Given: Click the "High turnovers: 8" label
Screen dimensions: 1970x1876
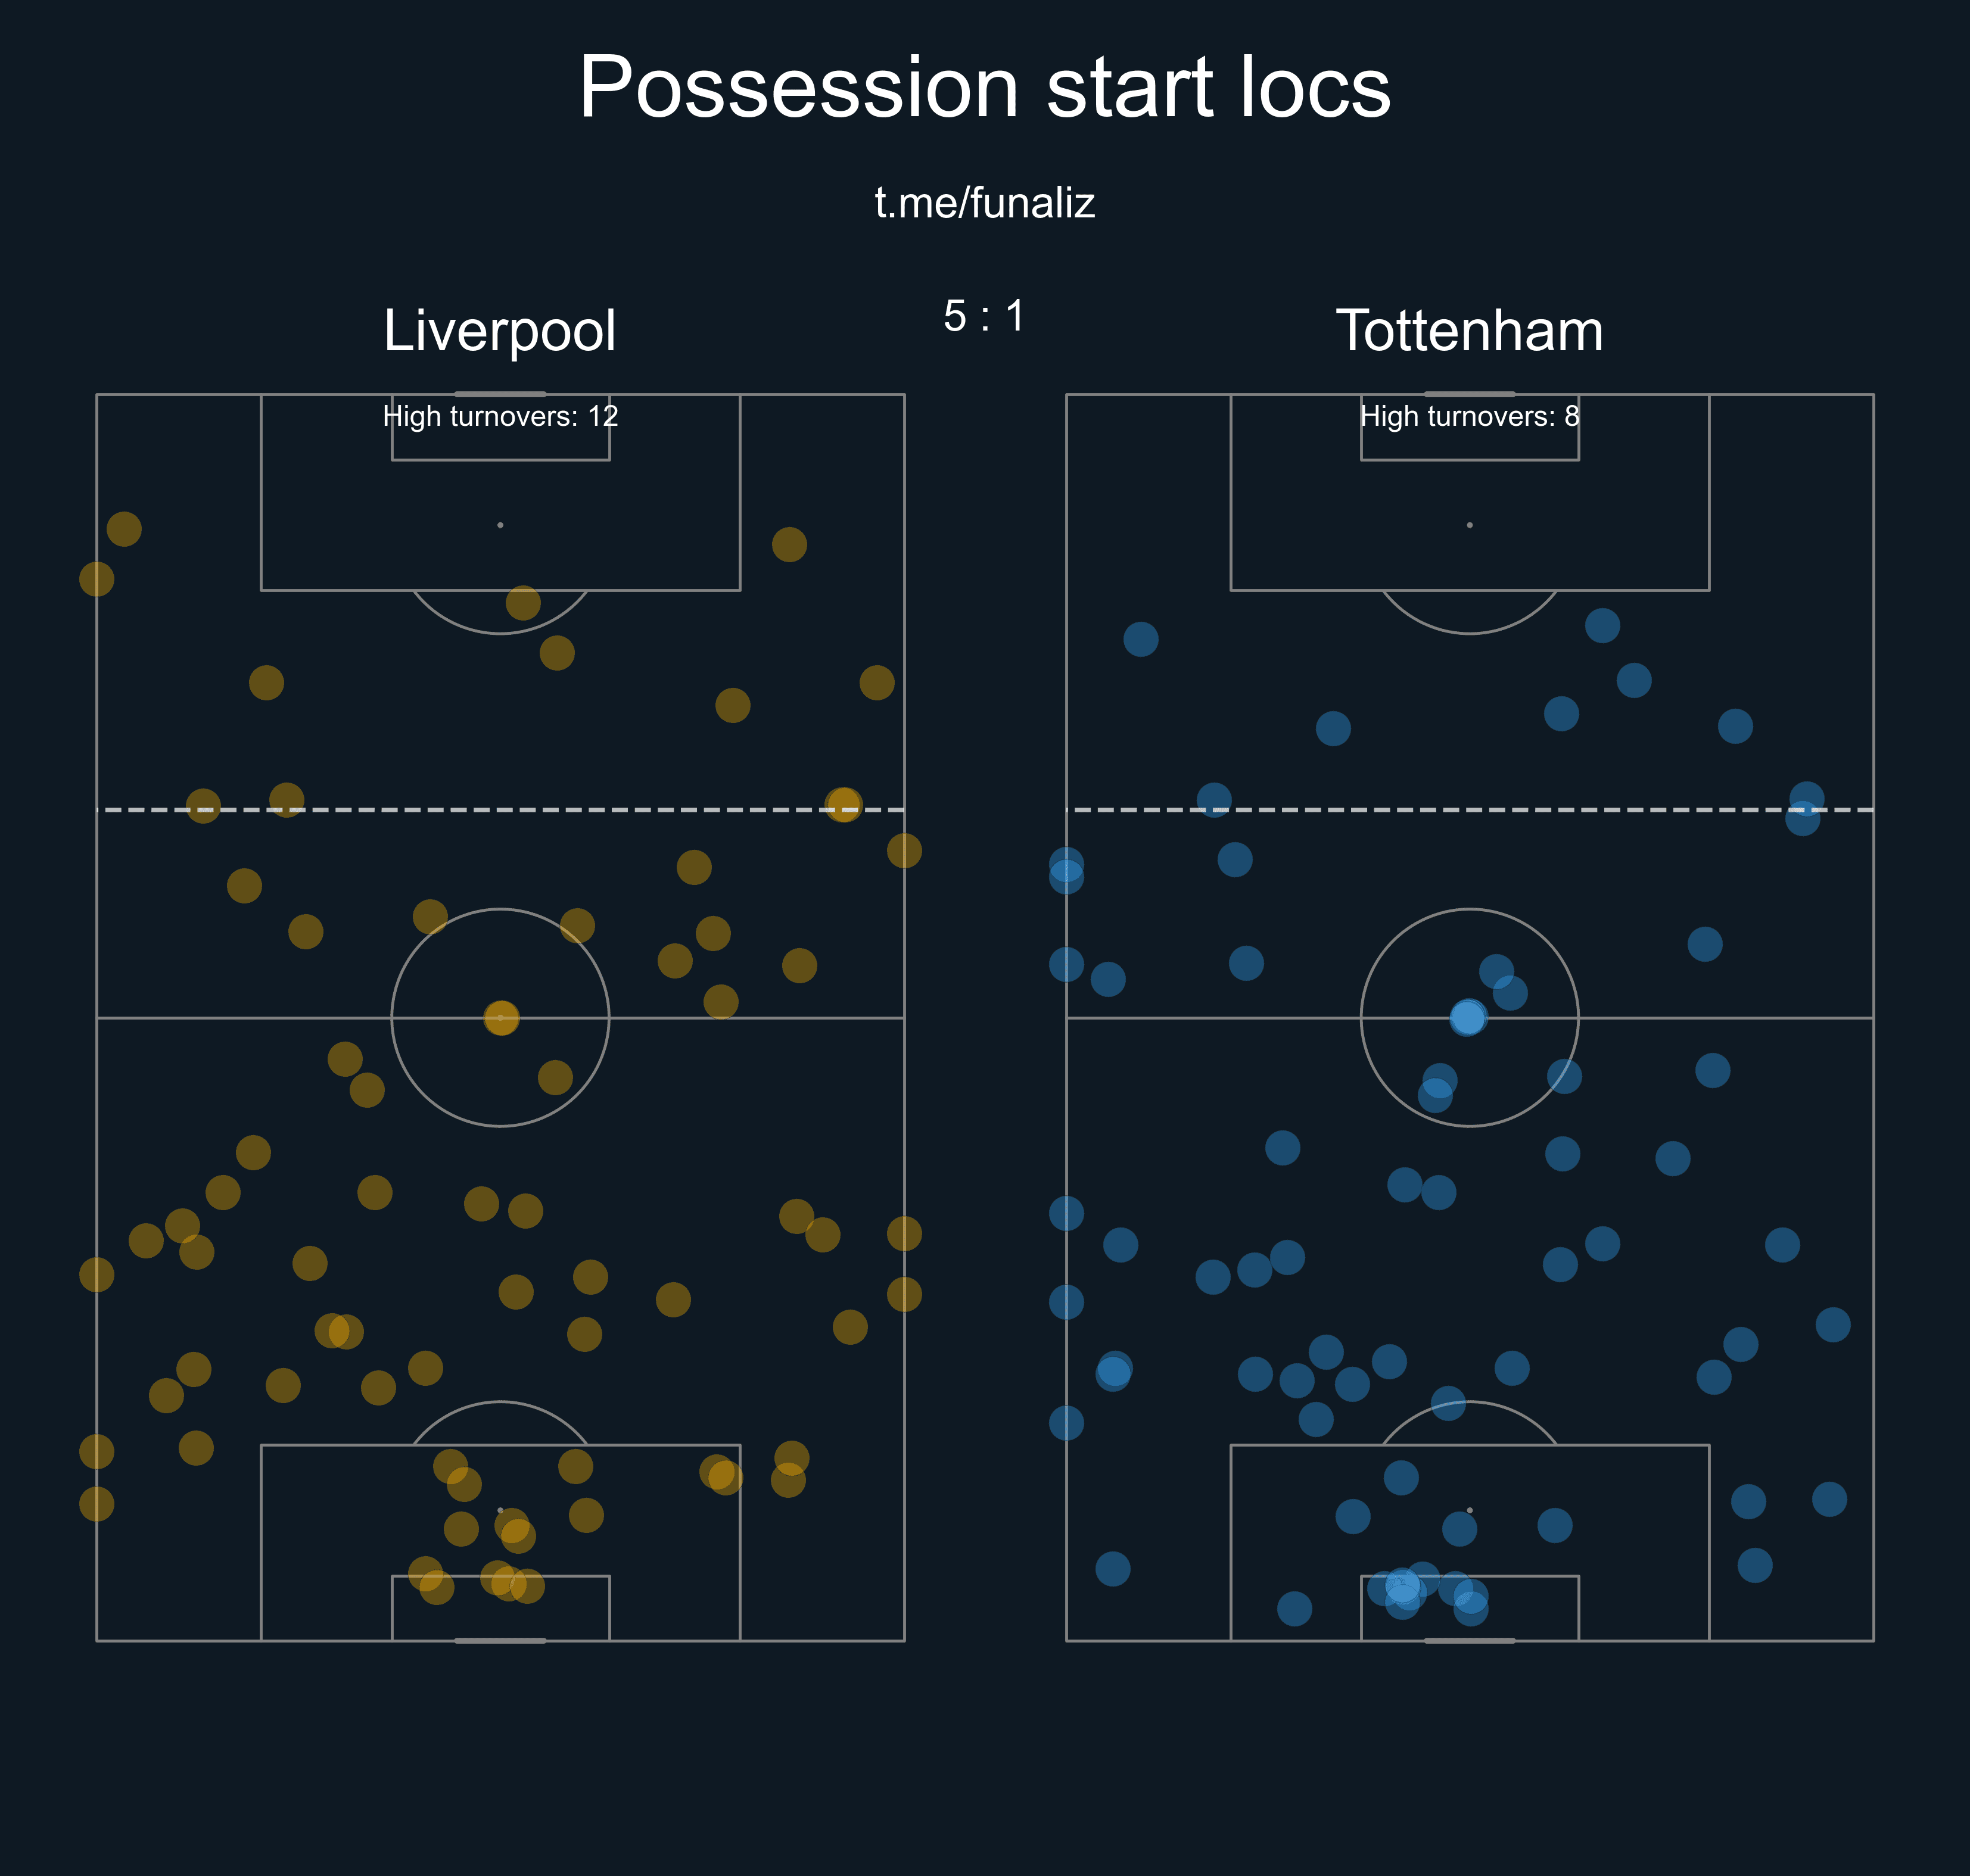Looking at the screenshot, I should tap(1469, 416).
